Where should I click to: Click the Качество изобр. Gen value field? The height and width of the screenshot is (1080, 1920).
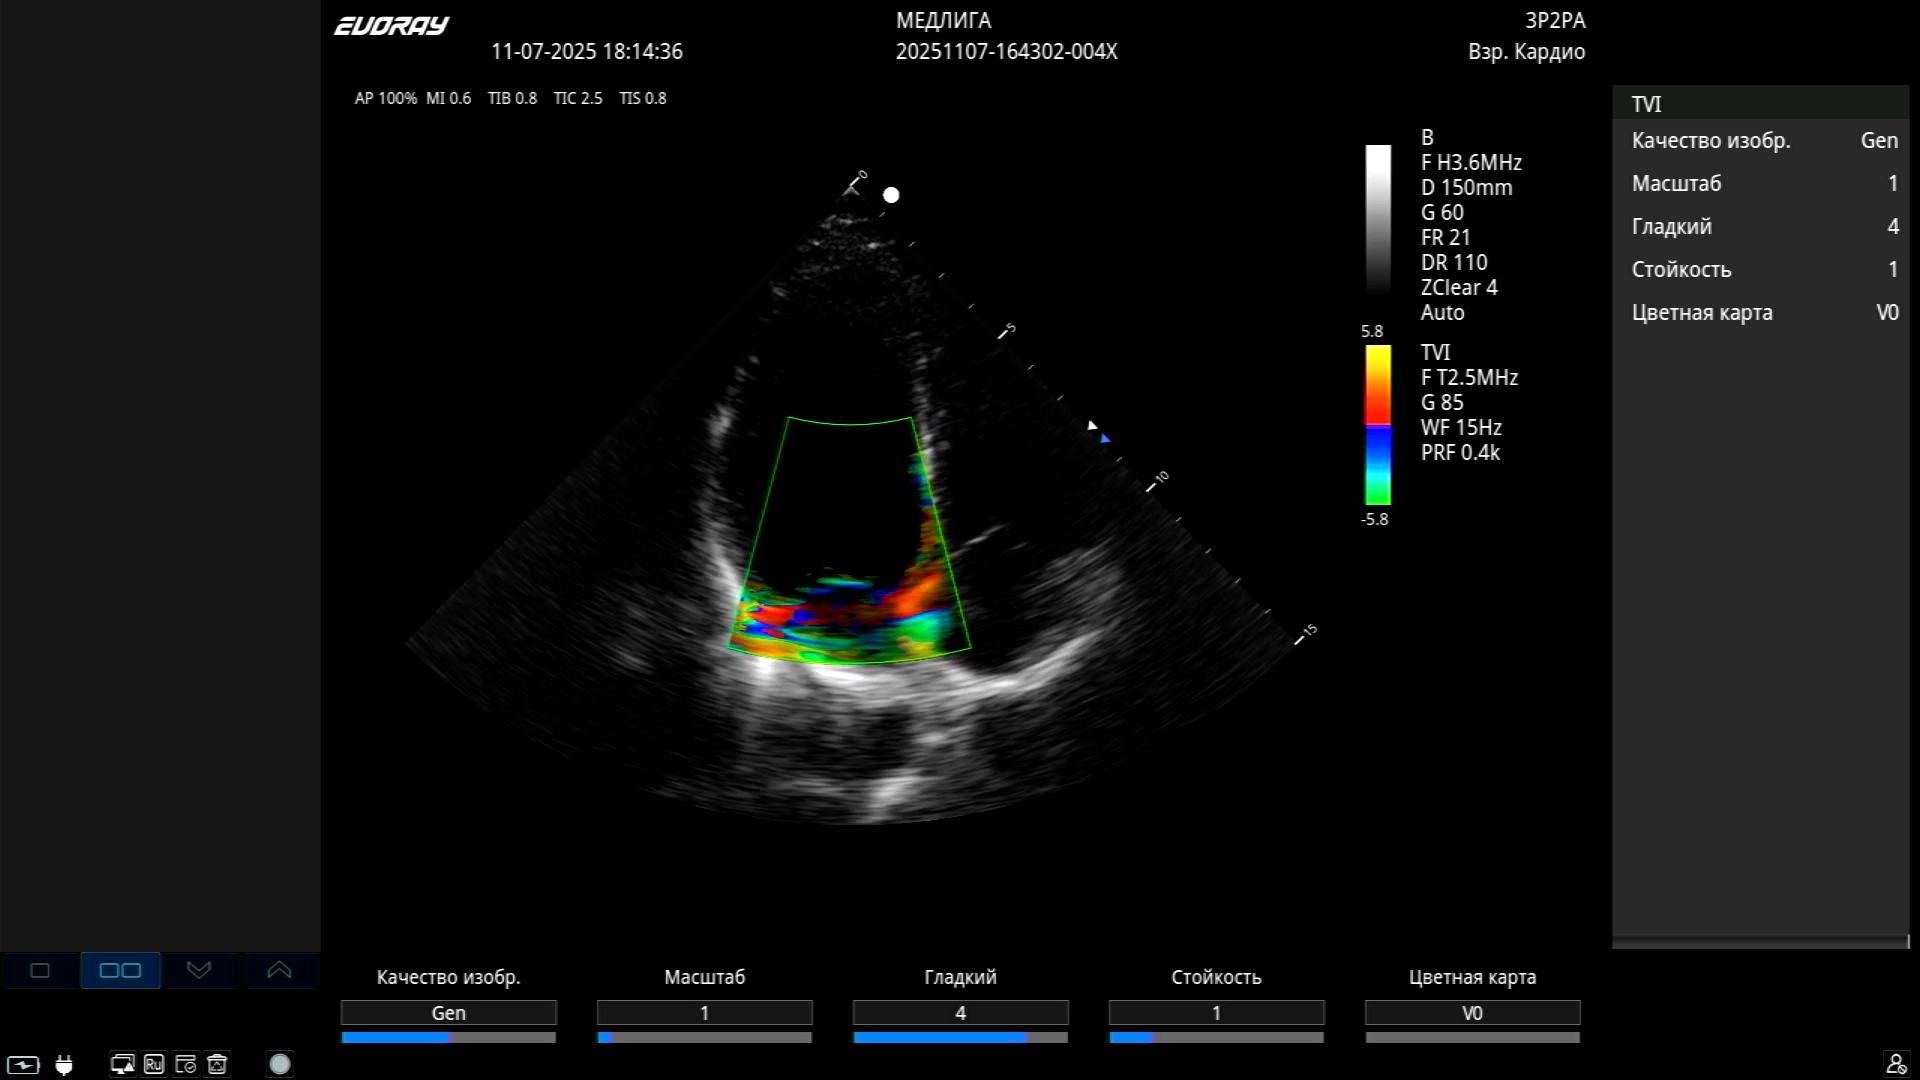pyautogui.click(x=448, y=1013)
